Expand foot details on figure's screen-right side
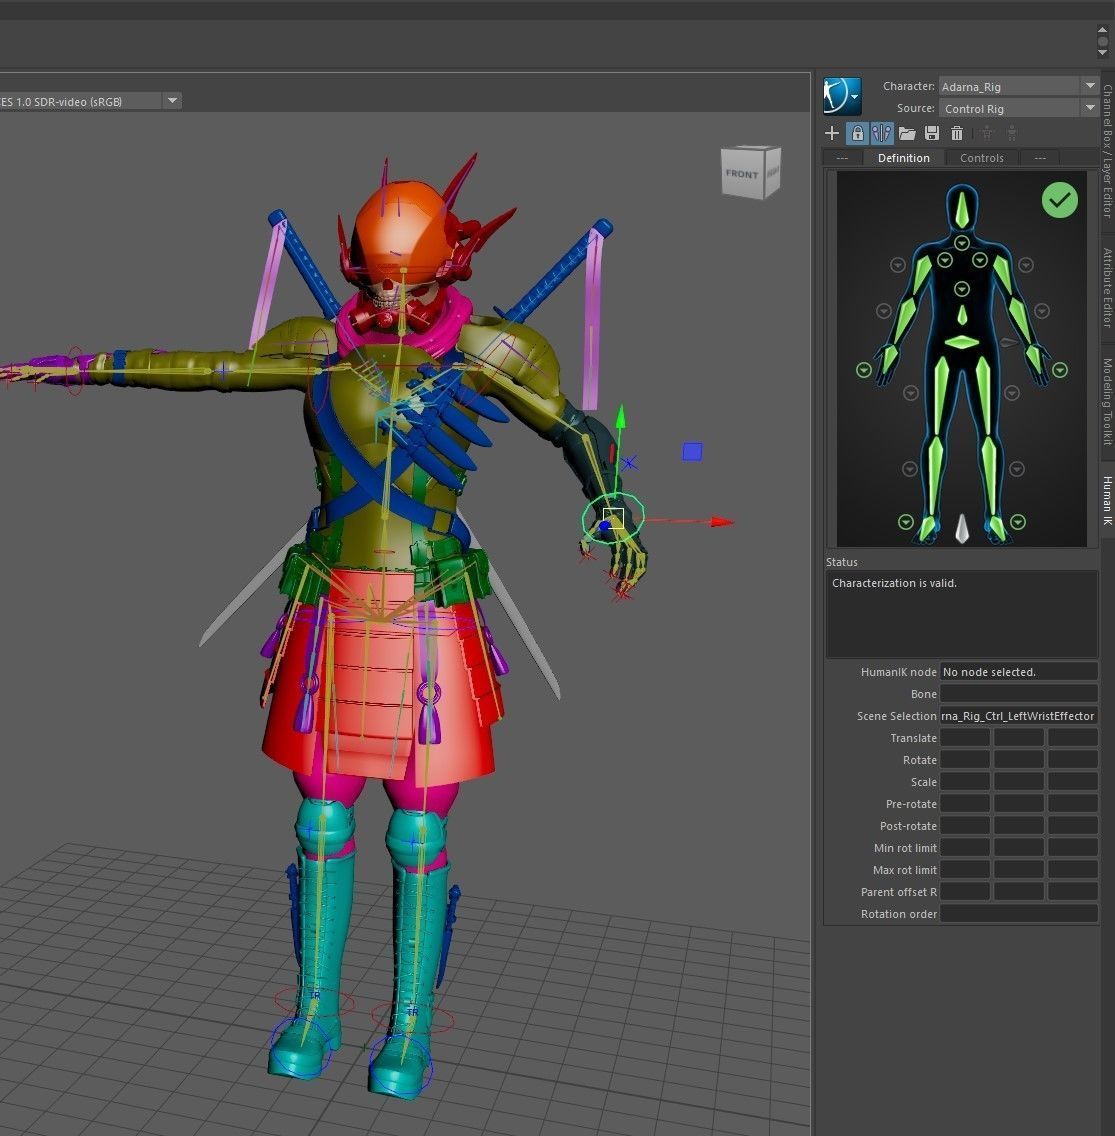 (1018, 522)
